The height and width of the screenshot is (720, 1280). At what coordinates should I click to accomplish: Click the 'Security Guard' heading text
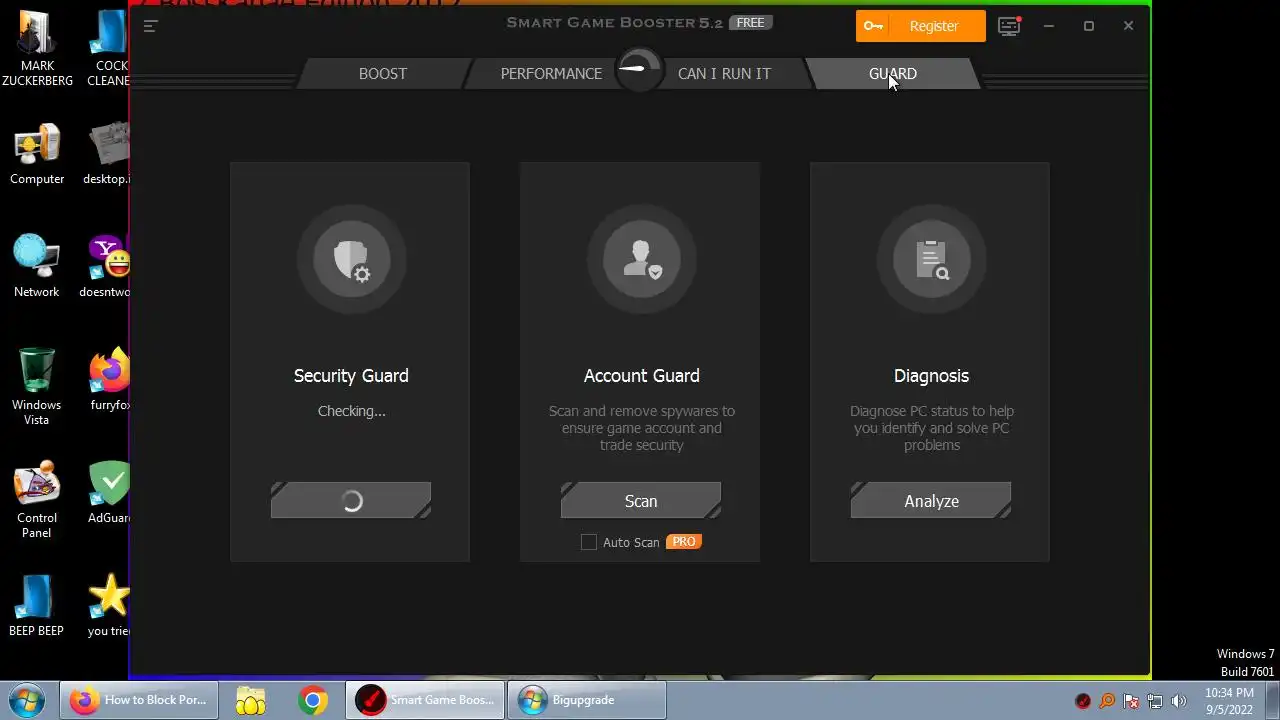tap(351, 376)
